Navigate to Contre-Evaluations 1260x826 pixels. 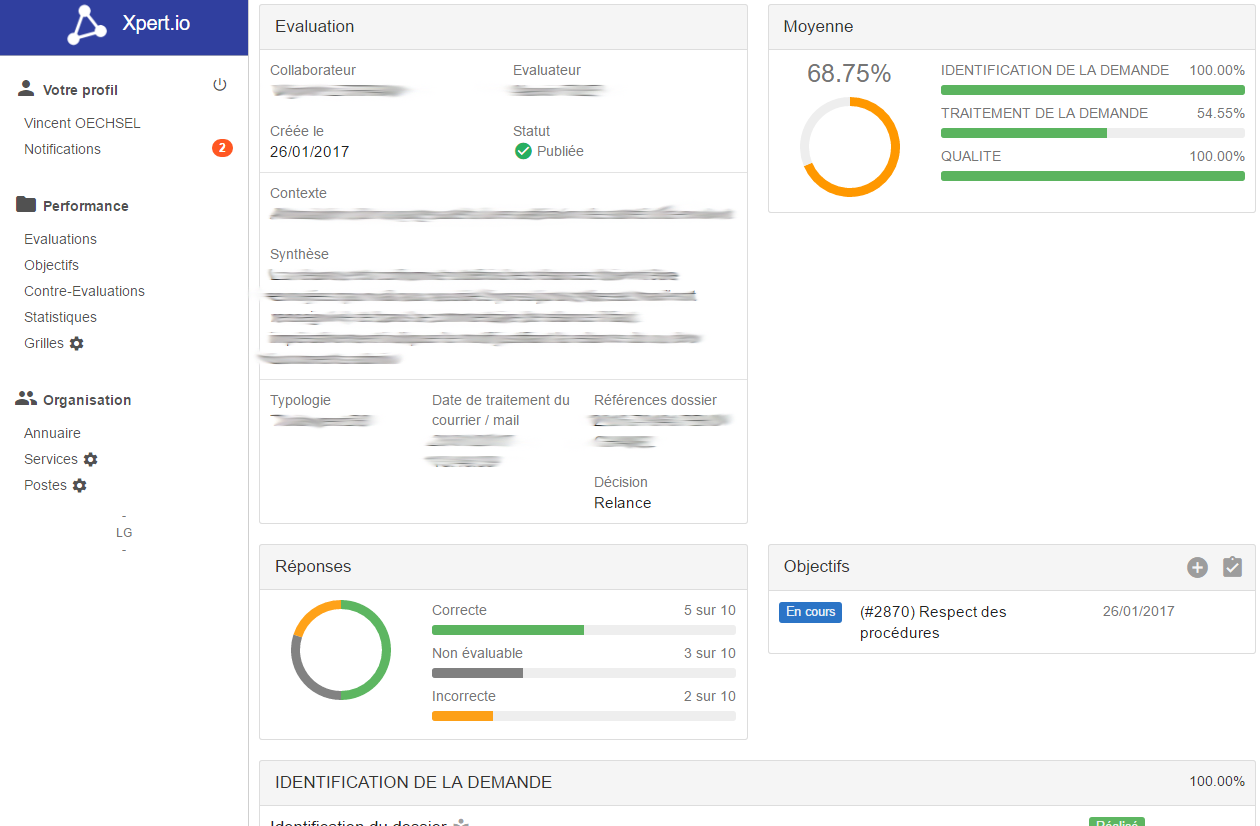pyautogui.click(x=84, y=291)
